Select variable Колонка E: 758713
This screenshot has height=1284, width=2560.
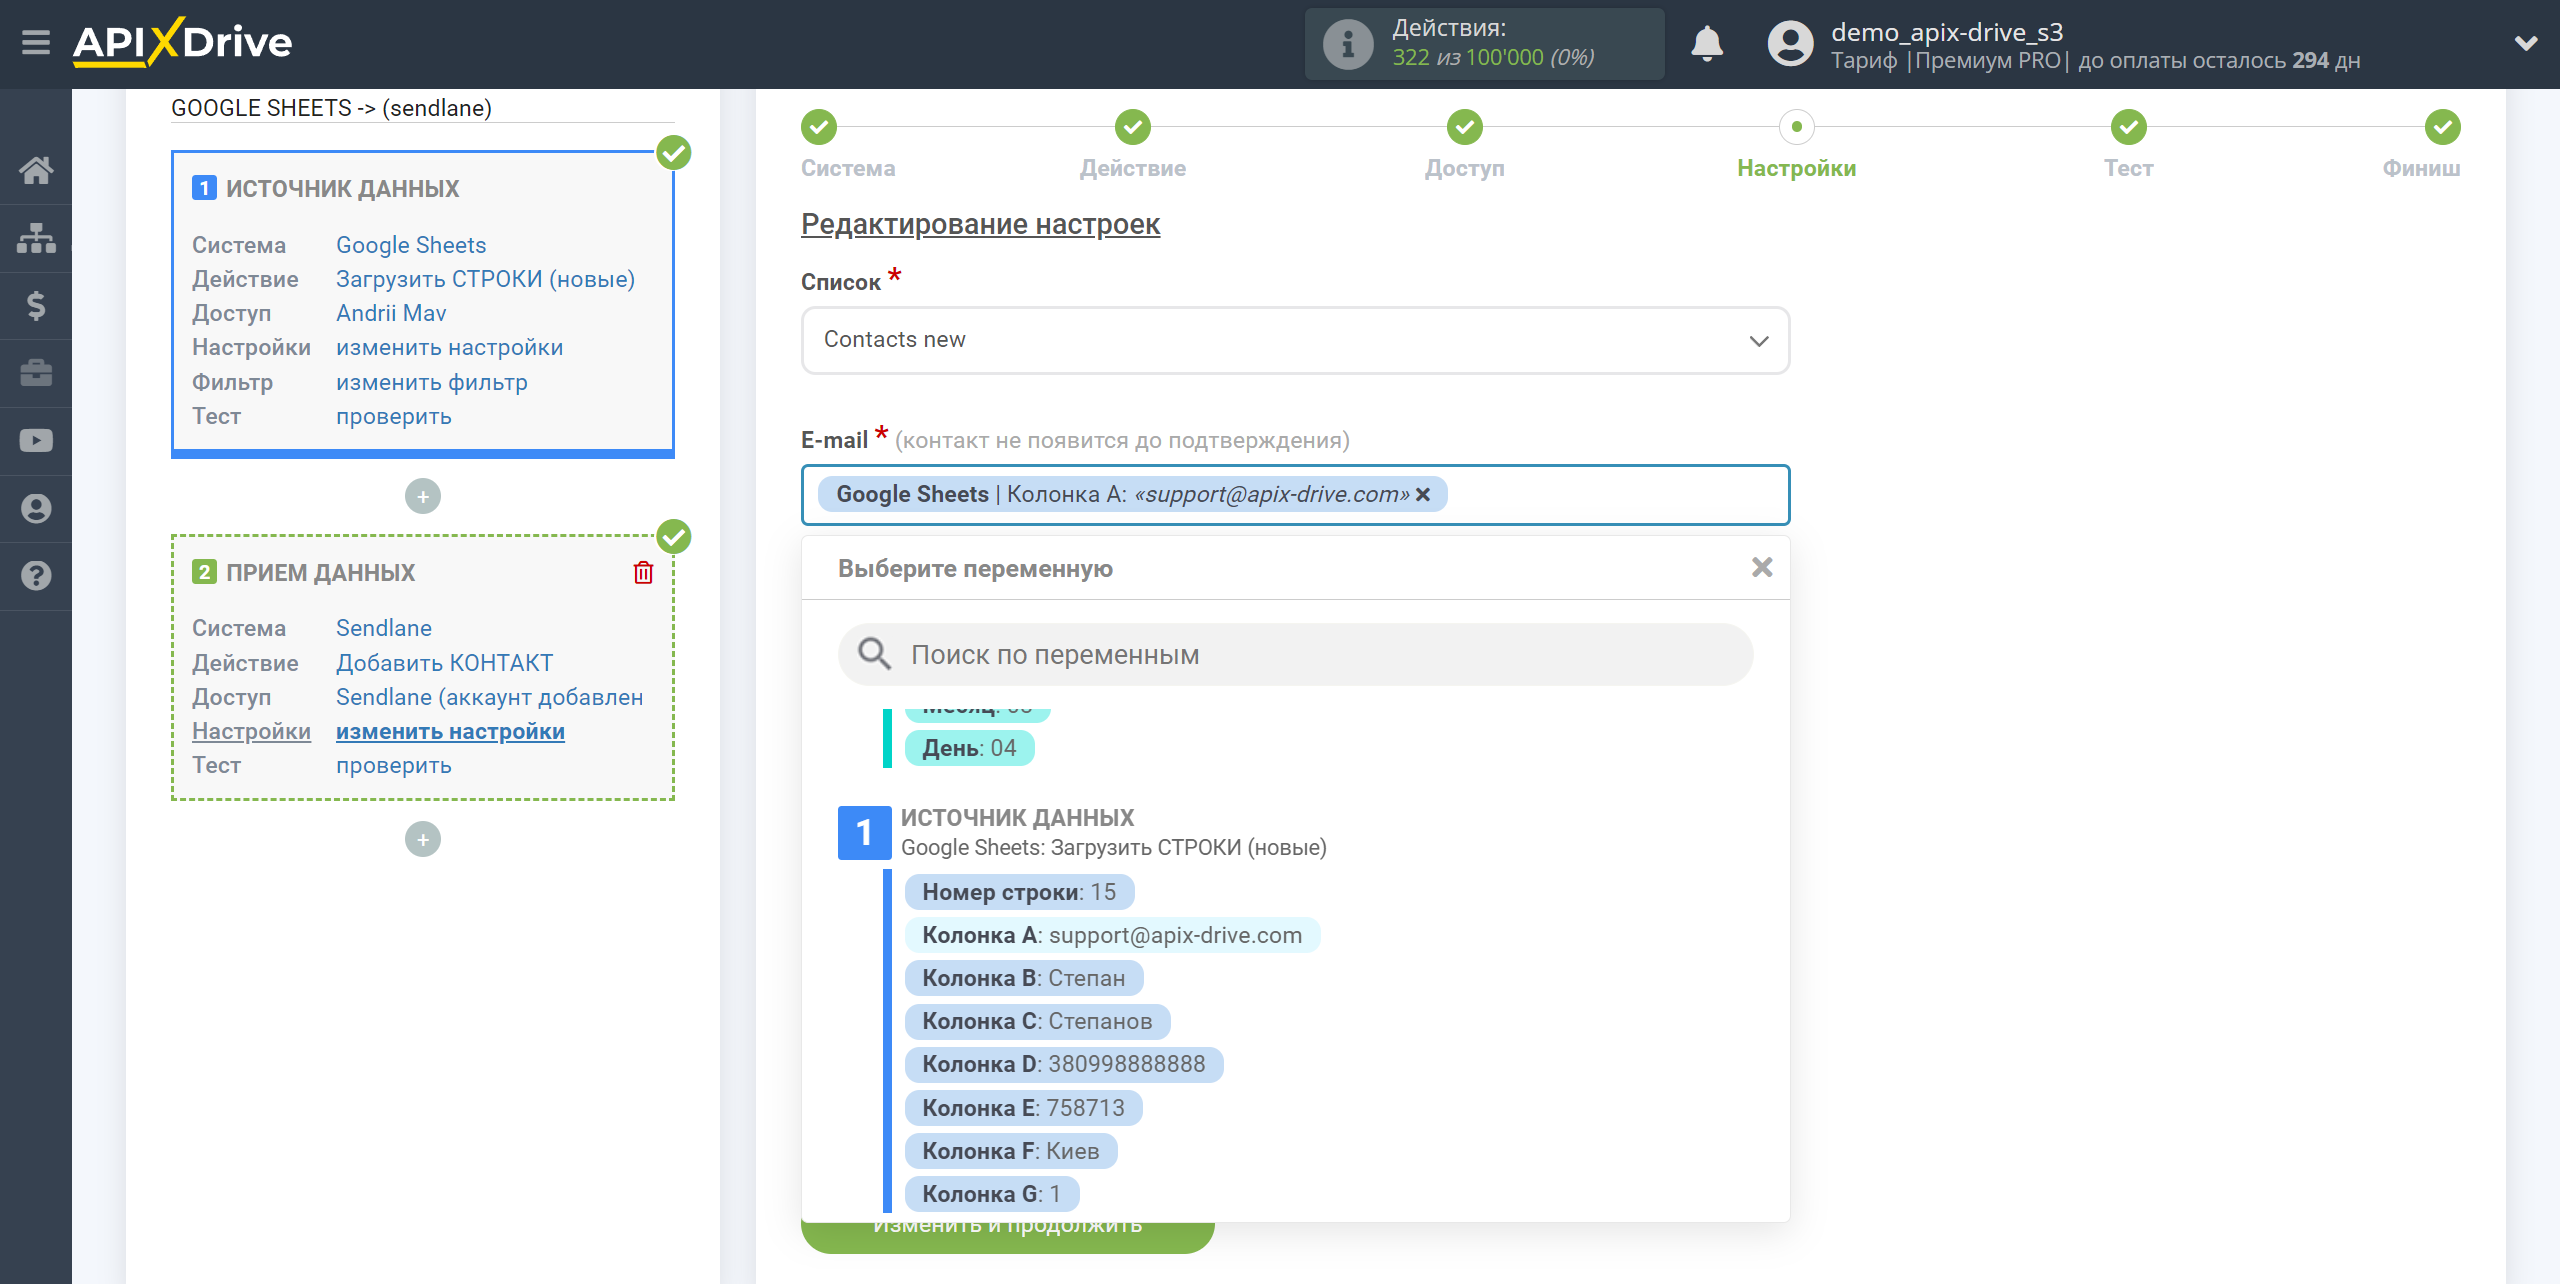1023,1108
